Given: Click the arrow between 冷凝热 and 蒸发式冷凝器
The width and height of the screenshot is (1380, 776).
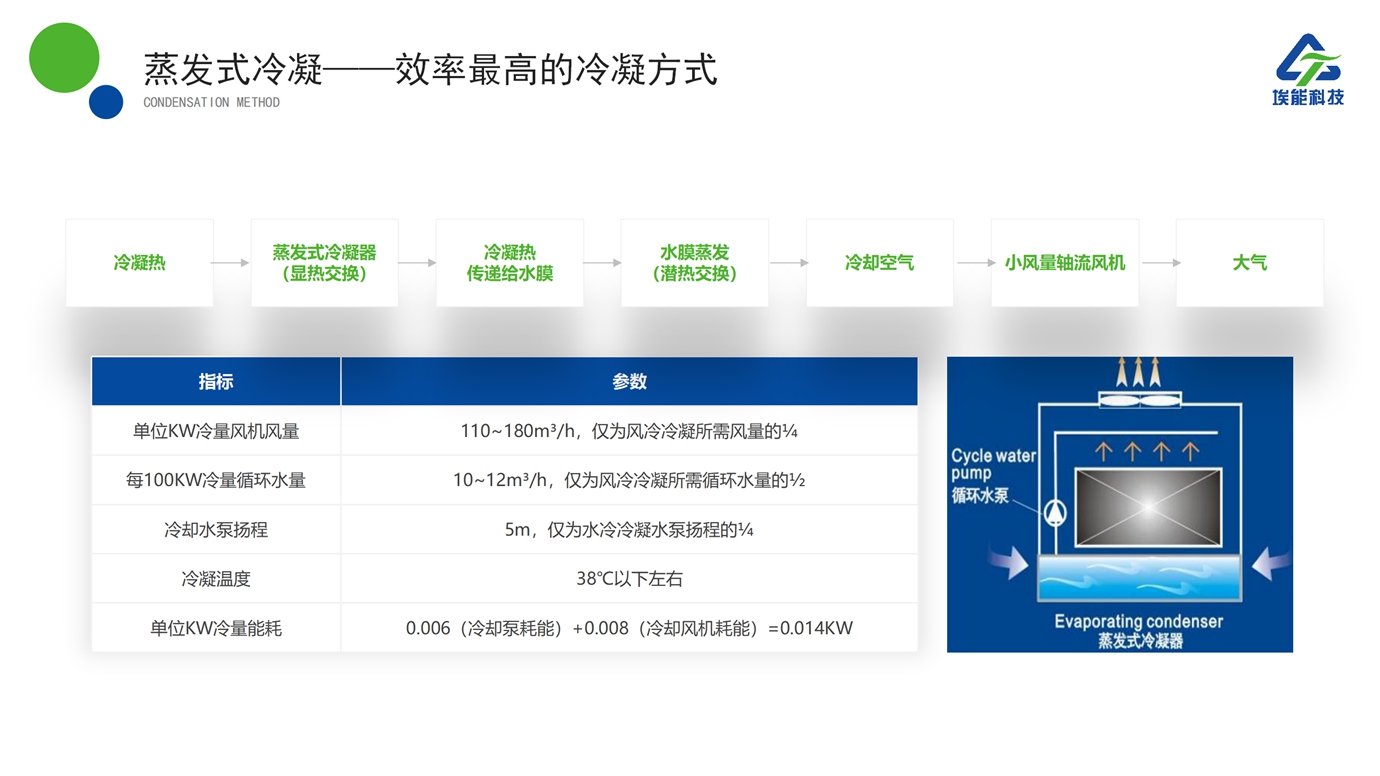Looking at the screenshot, I should [x=231, y=263].
